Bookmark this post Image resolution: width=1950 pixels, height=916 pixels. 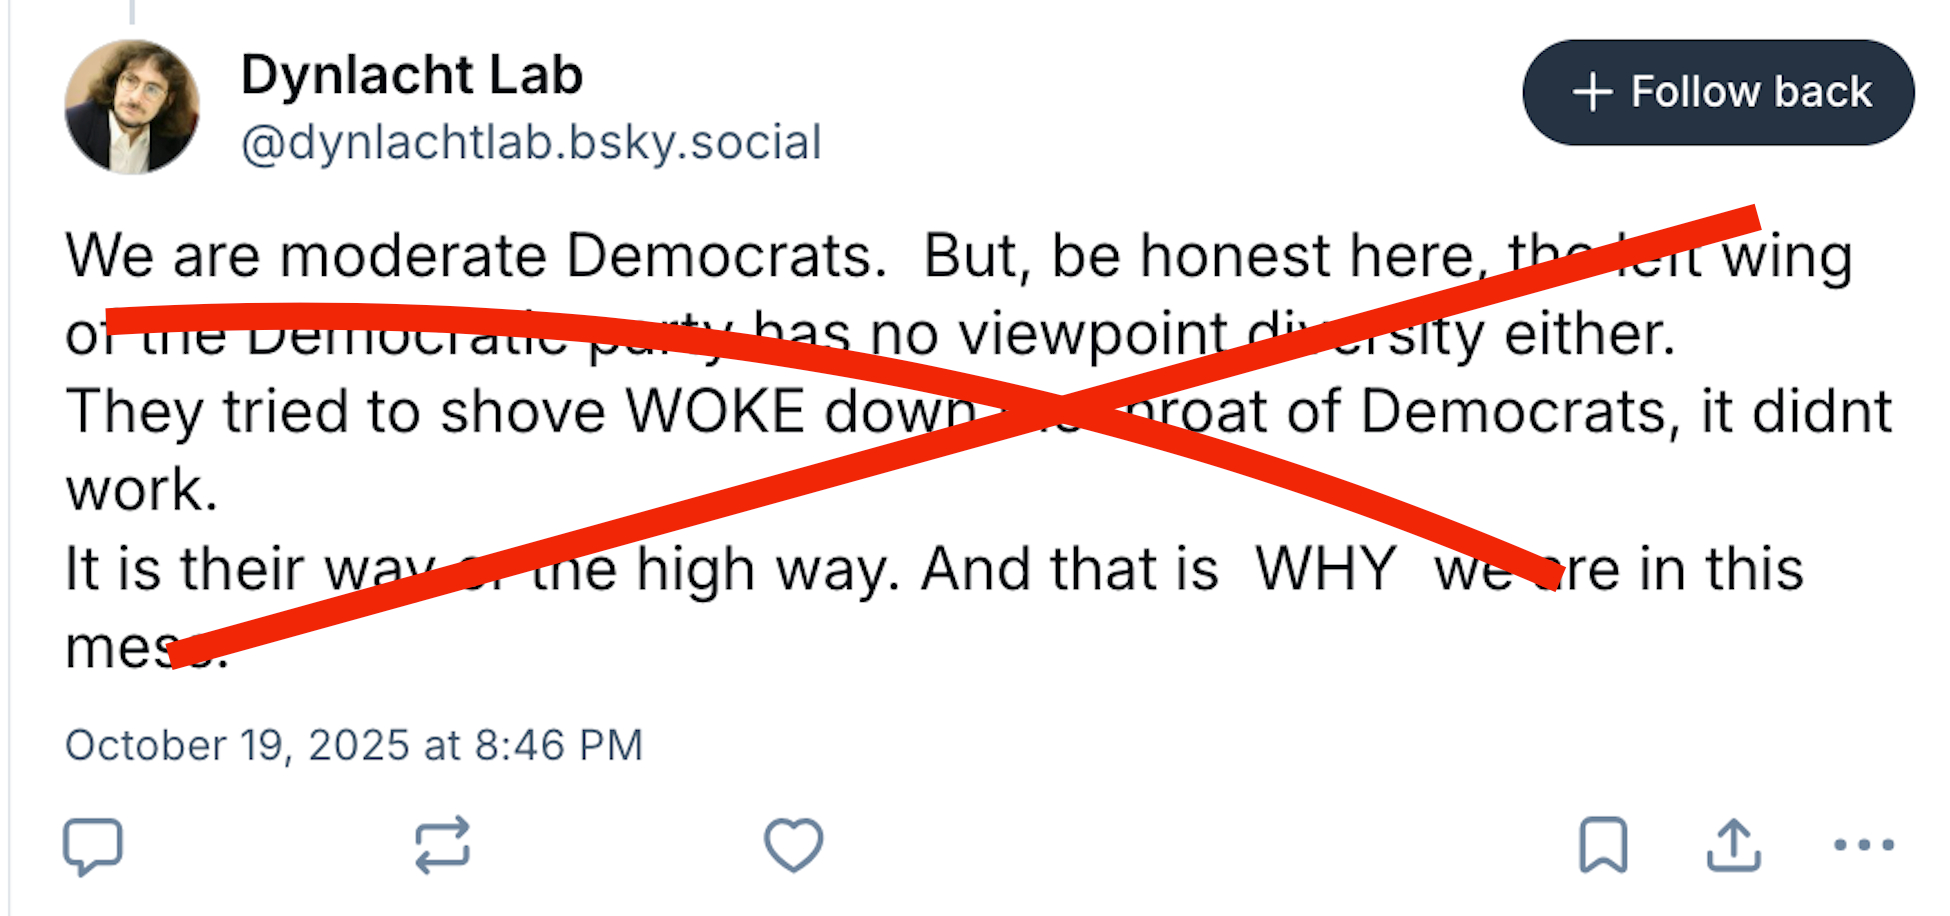[x=1603, y=846]
